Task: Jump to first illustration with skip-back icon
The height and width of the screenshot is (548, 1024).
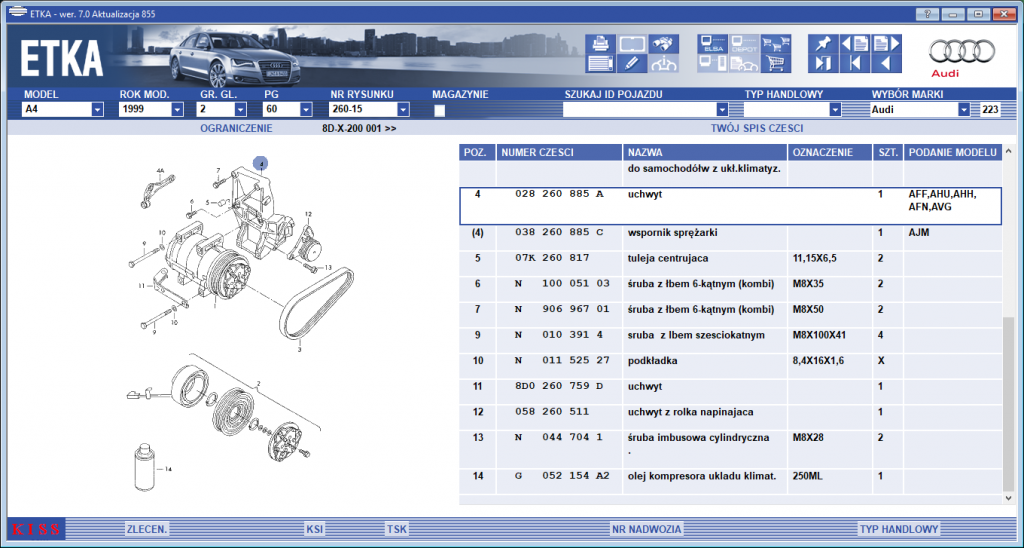Action: click(x=855, y=63)
